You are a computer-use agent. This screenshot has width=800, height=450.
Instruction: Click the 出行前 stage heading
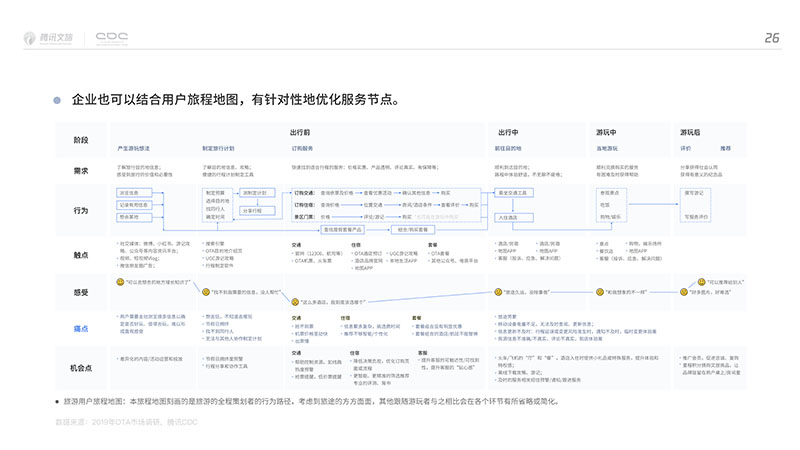pyautogui.click(x=299, y=132)
